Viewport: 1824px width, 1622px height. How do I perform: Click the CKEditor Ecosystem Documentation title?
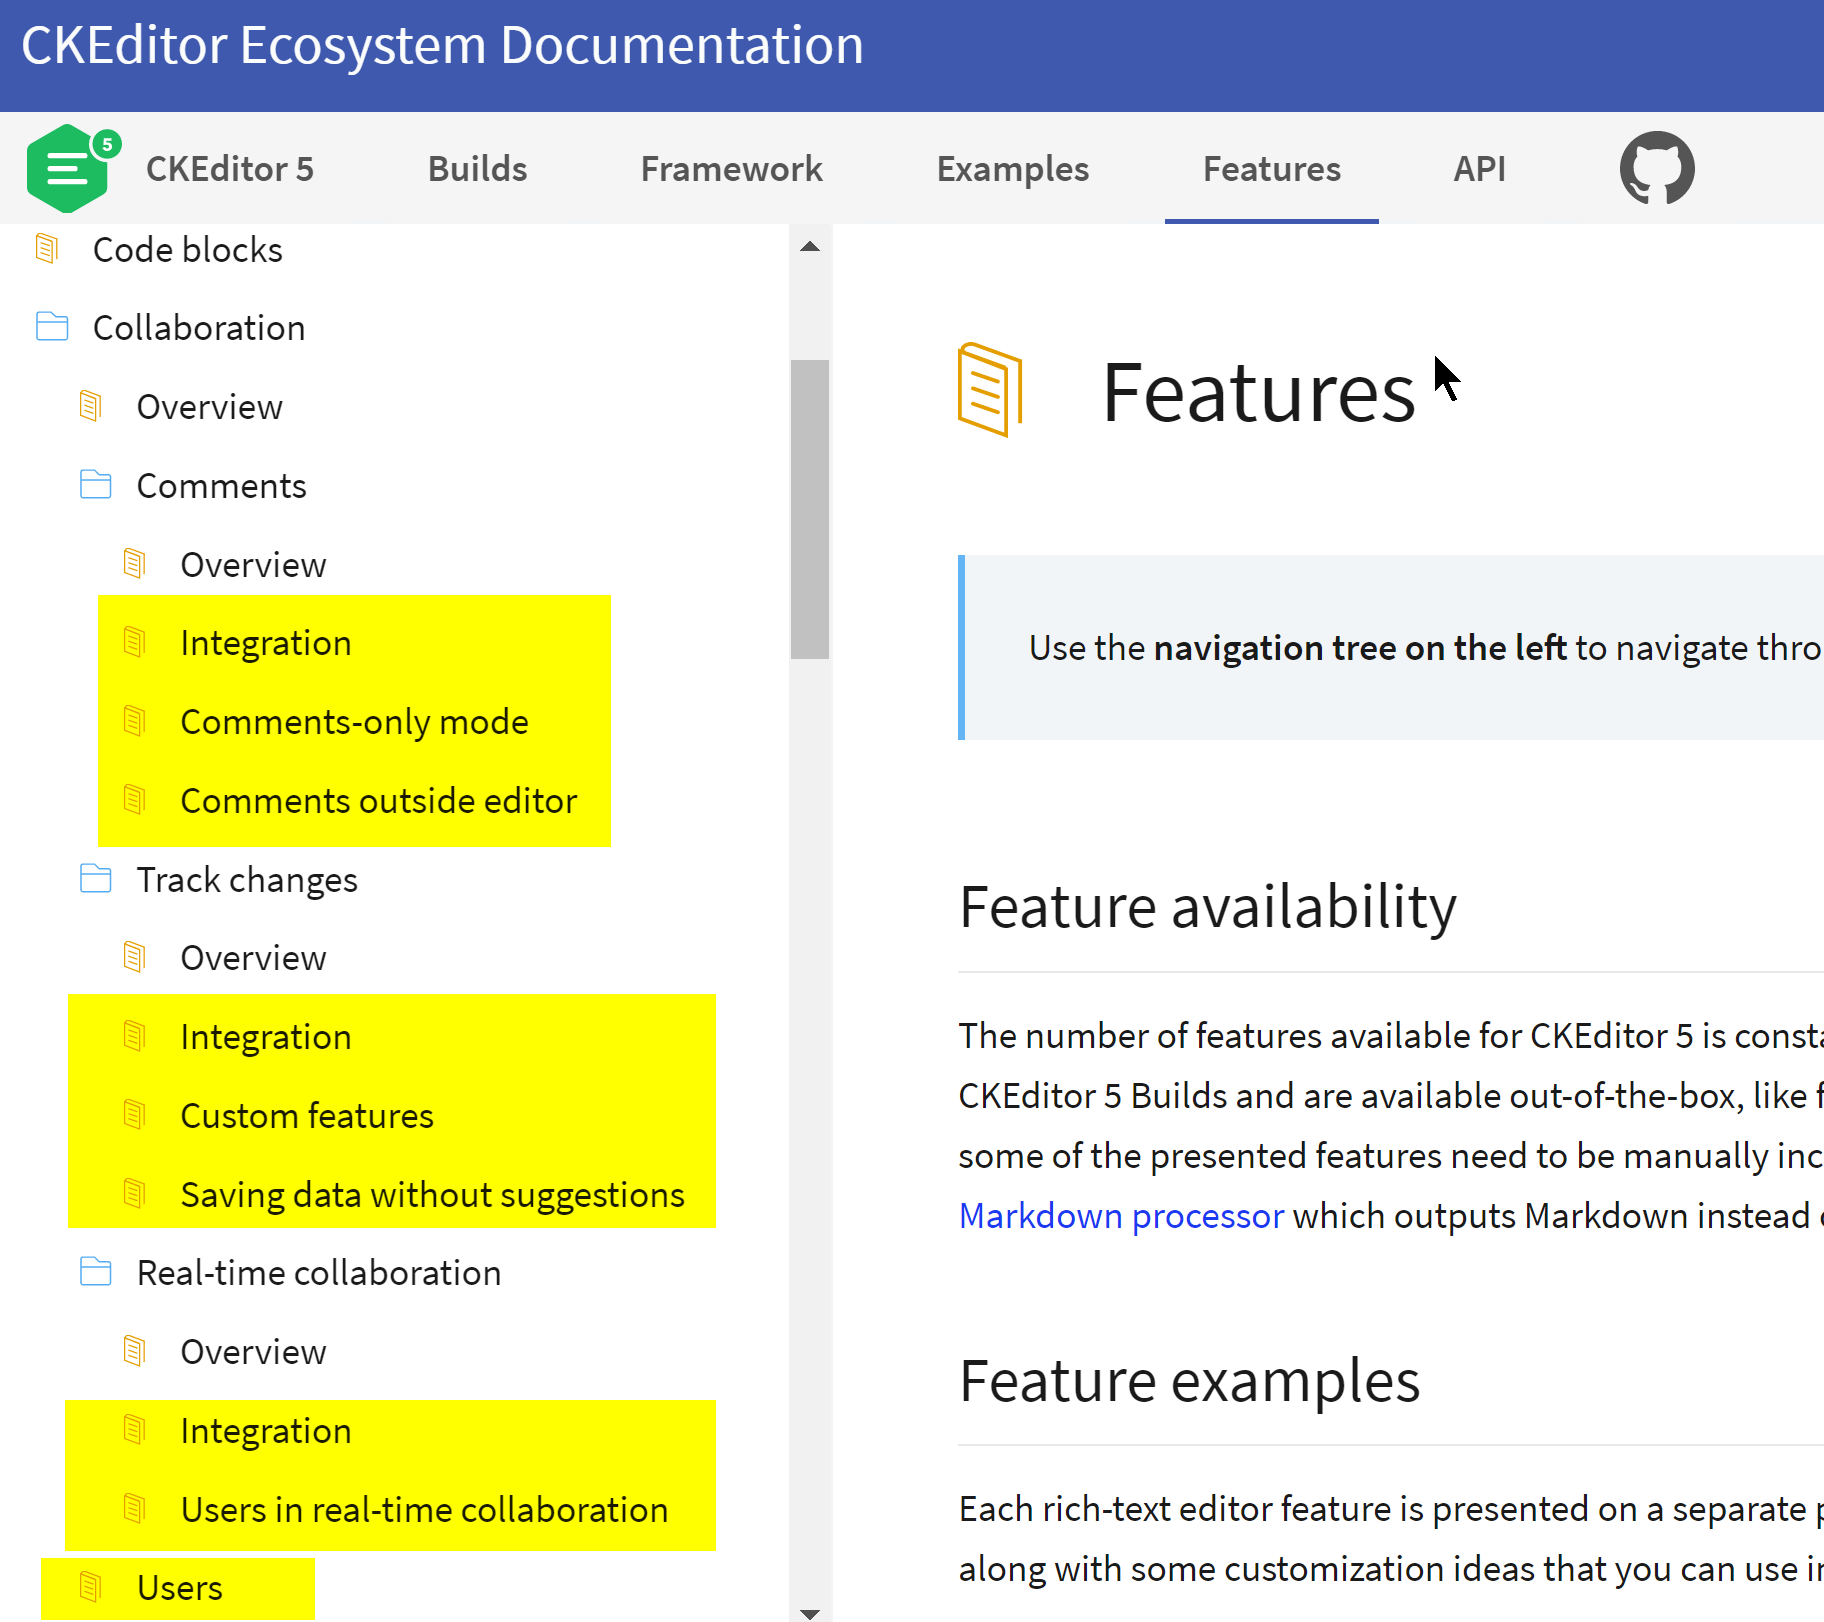coord(442,46)
